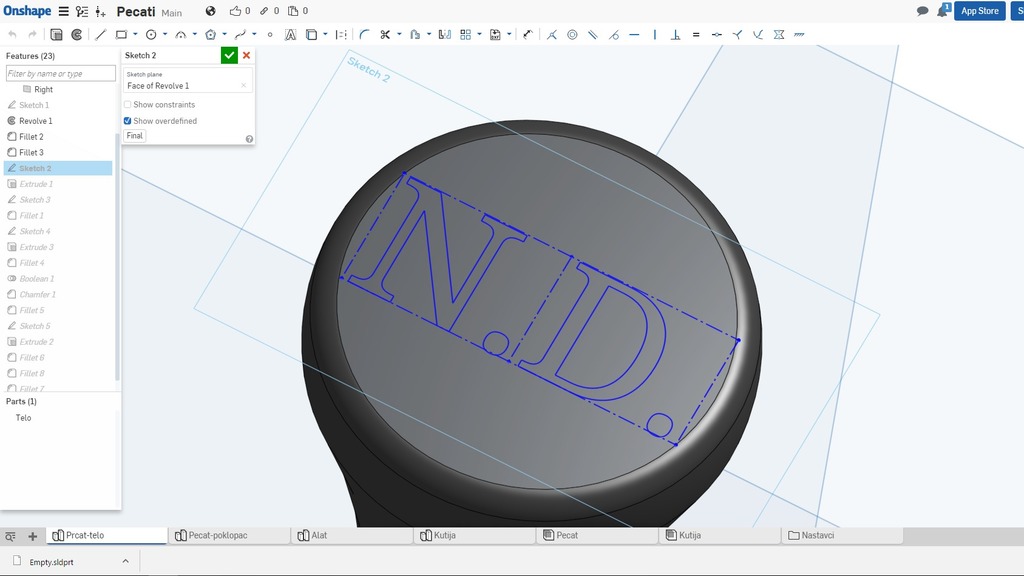Select the Line sketch tool
The image size is (1024, 576).
(x=101, y=34)
